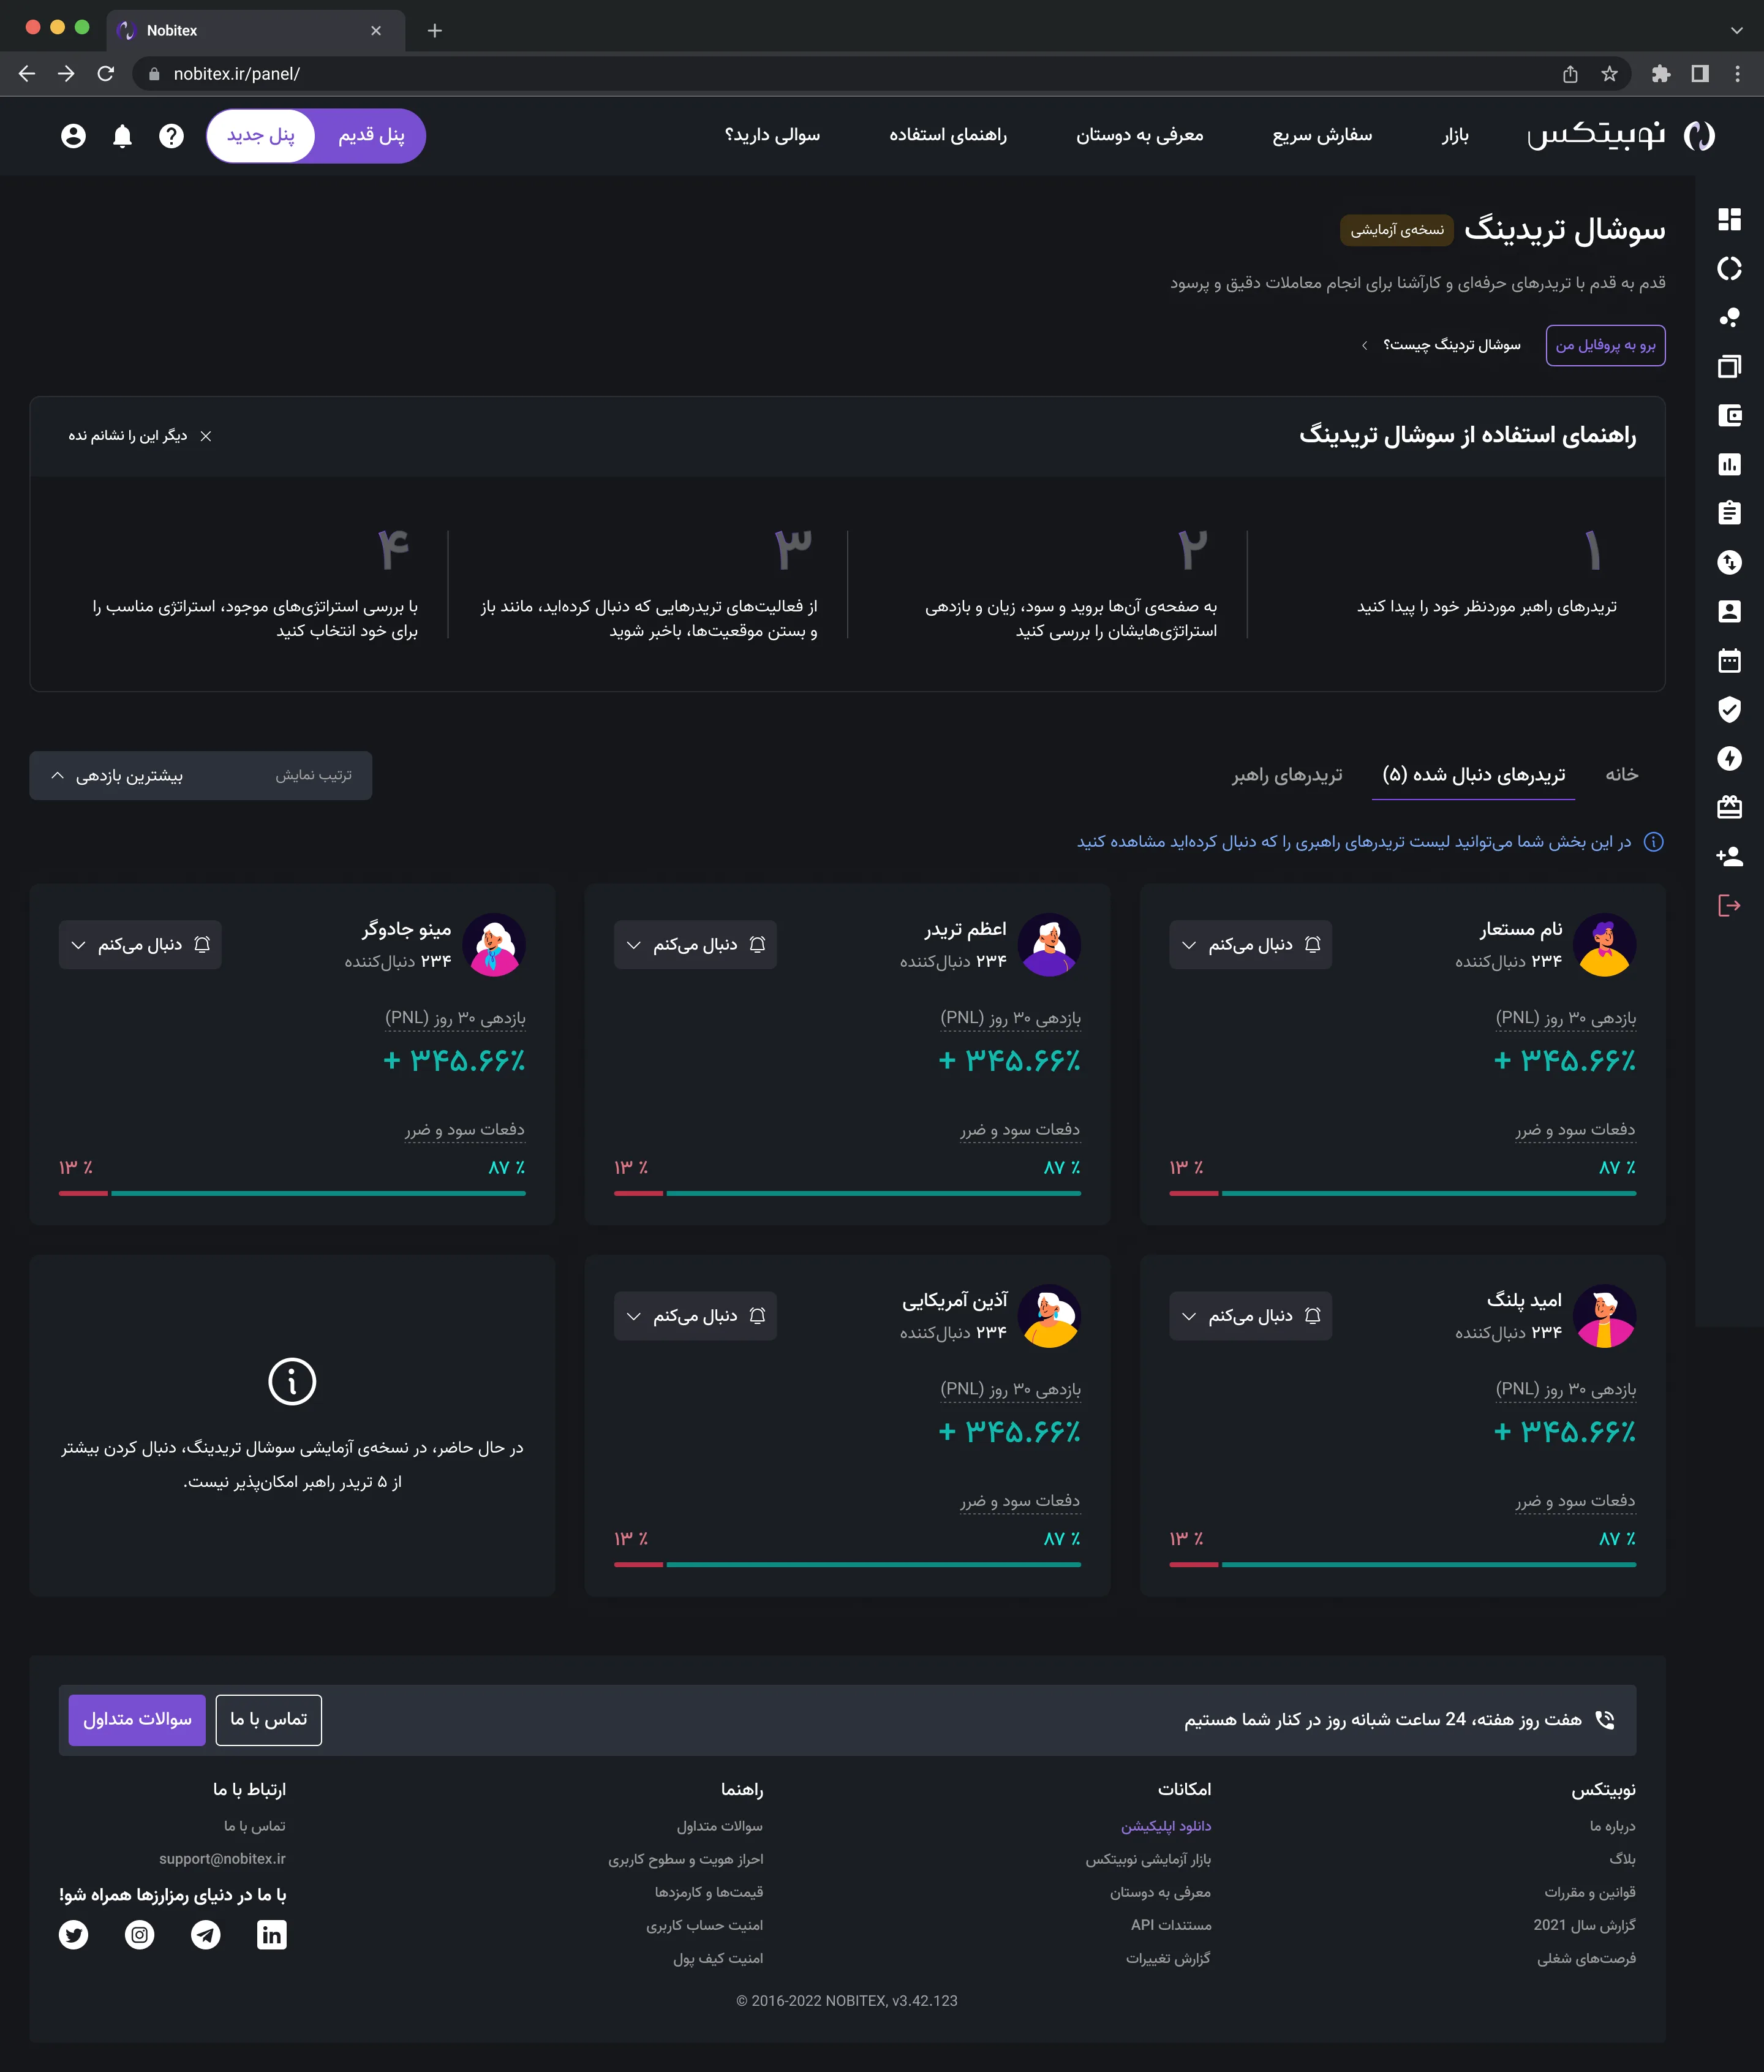
Task: Click the three-dots cluster icon in sidebar
Action: point(1729,317)
